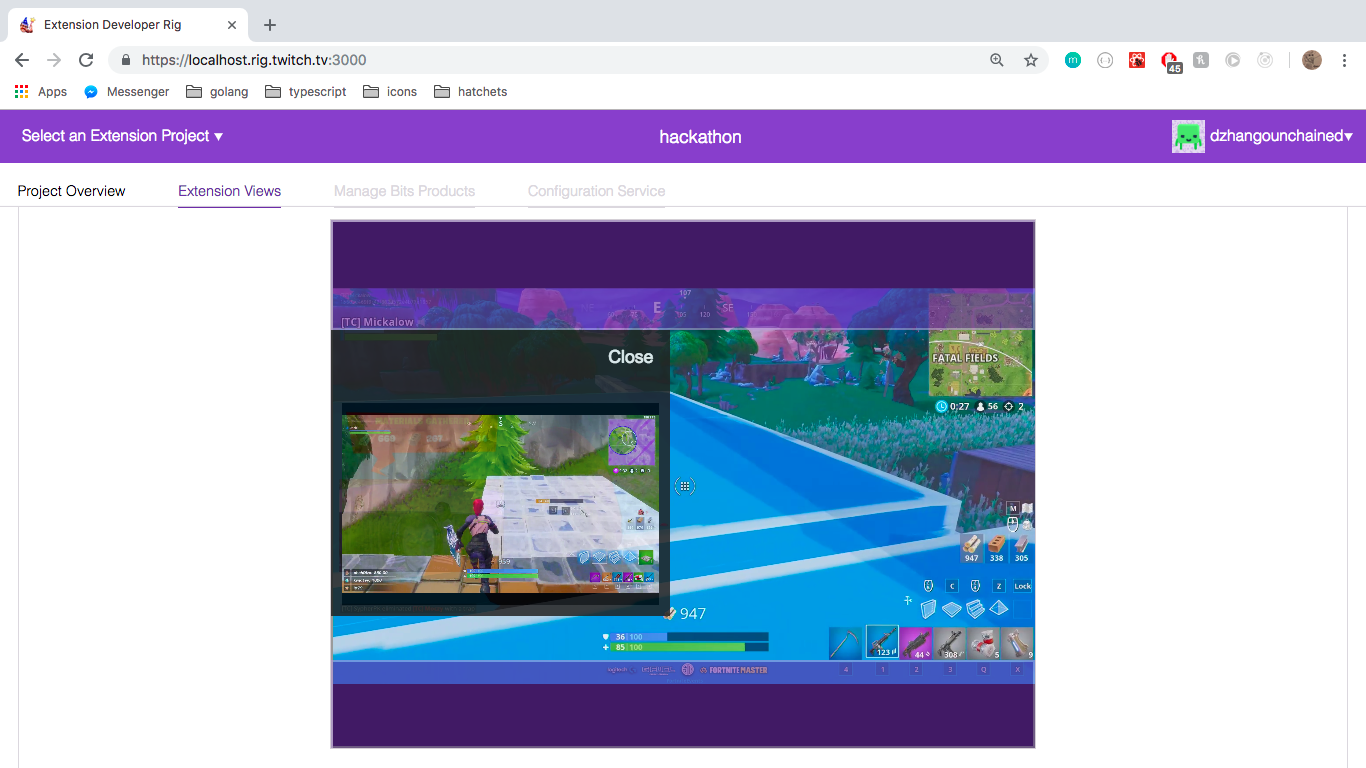
Task: Click the hackathon project title
Action: (700, 137)
